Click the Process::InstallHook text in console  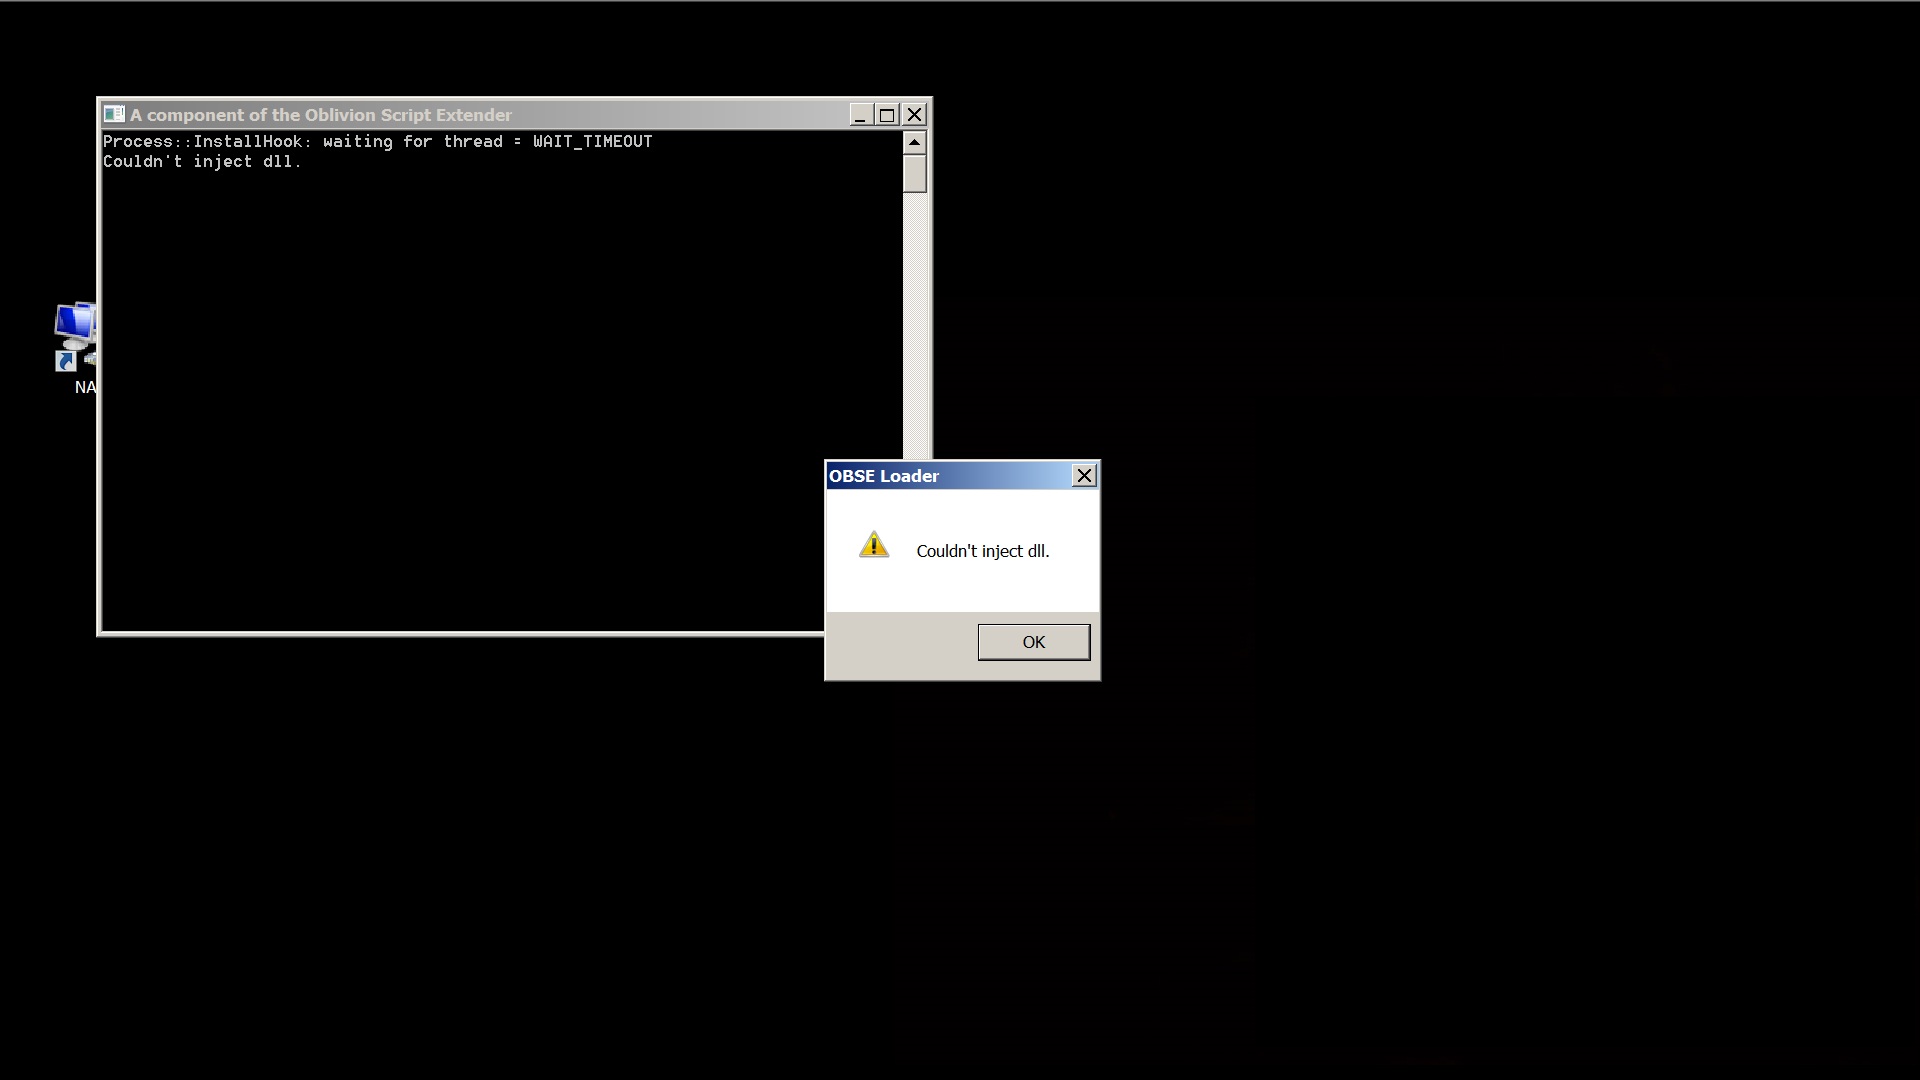click(x=201, y=142)
